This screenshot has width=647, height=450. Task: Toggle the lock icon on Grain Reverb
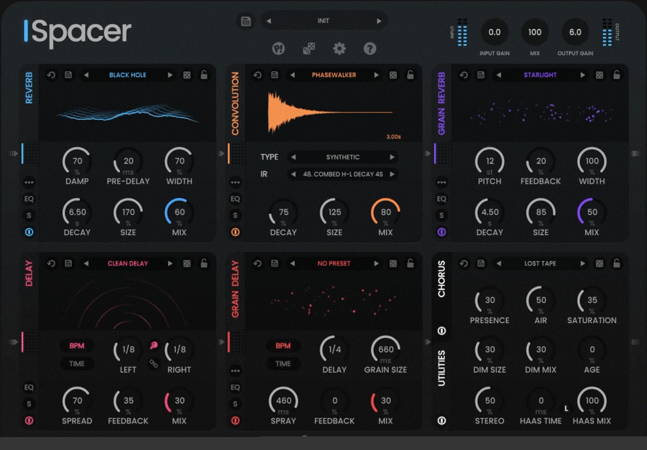pos(615,75)
